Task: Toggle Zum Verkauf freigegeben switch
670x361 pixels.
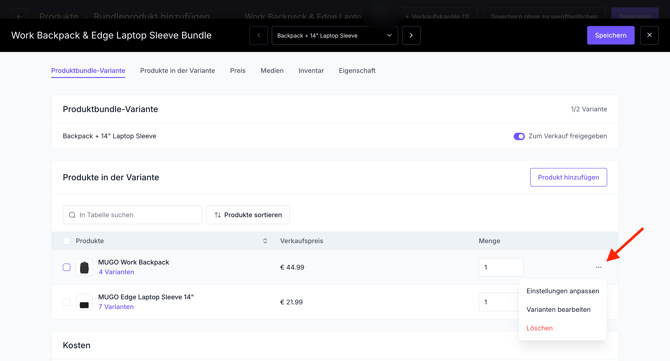Action: (x=519, y=136)
